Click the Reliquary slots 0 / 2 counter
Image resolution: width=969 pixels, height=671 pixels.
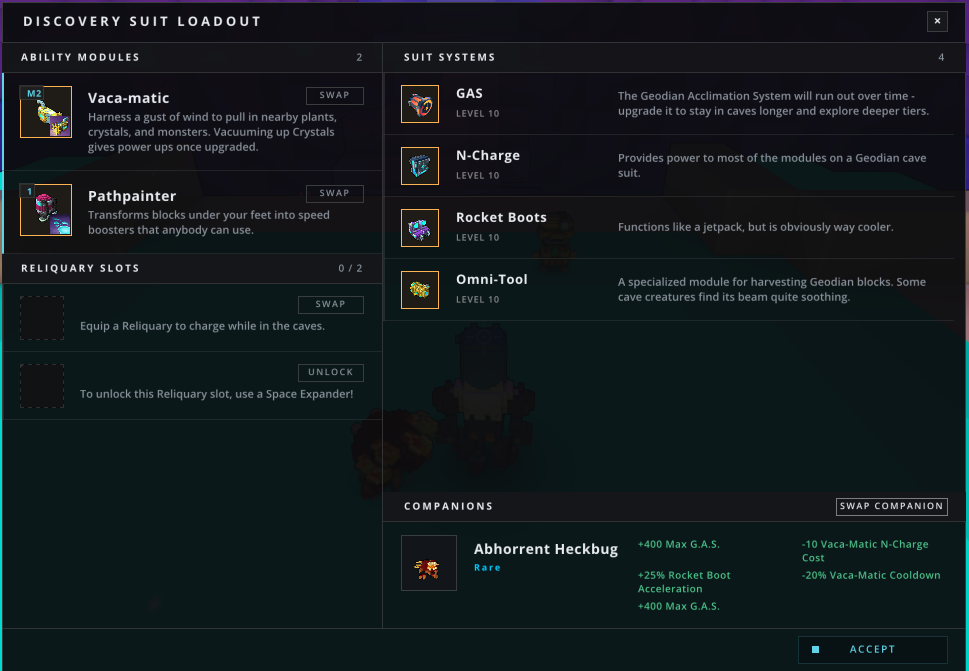[x=350, y=268]
